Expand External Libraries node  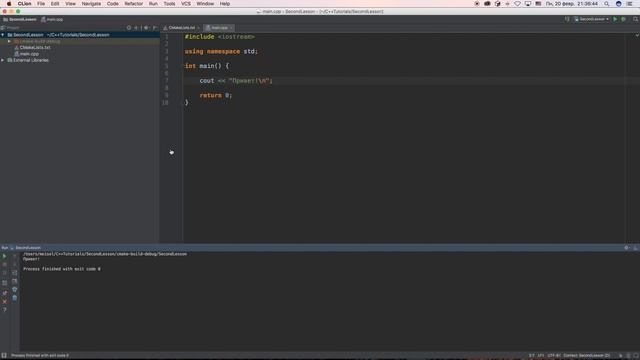coord(3,60)
